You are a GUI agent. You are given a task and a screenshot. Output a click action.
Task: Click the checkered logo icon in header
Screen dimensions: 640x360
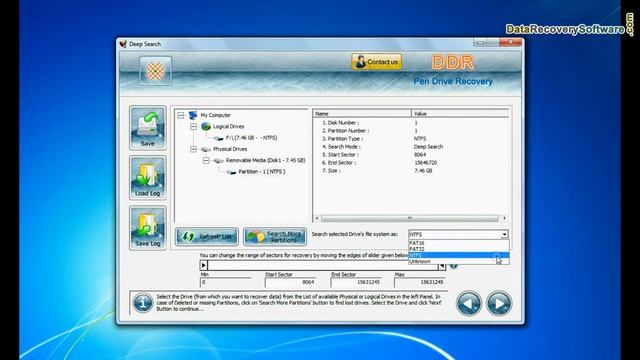coord(155,71)
